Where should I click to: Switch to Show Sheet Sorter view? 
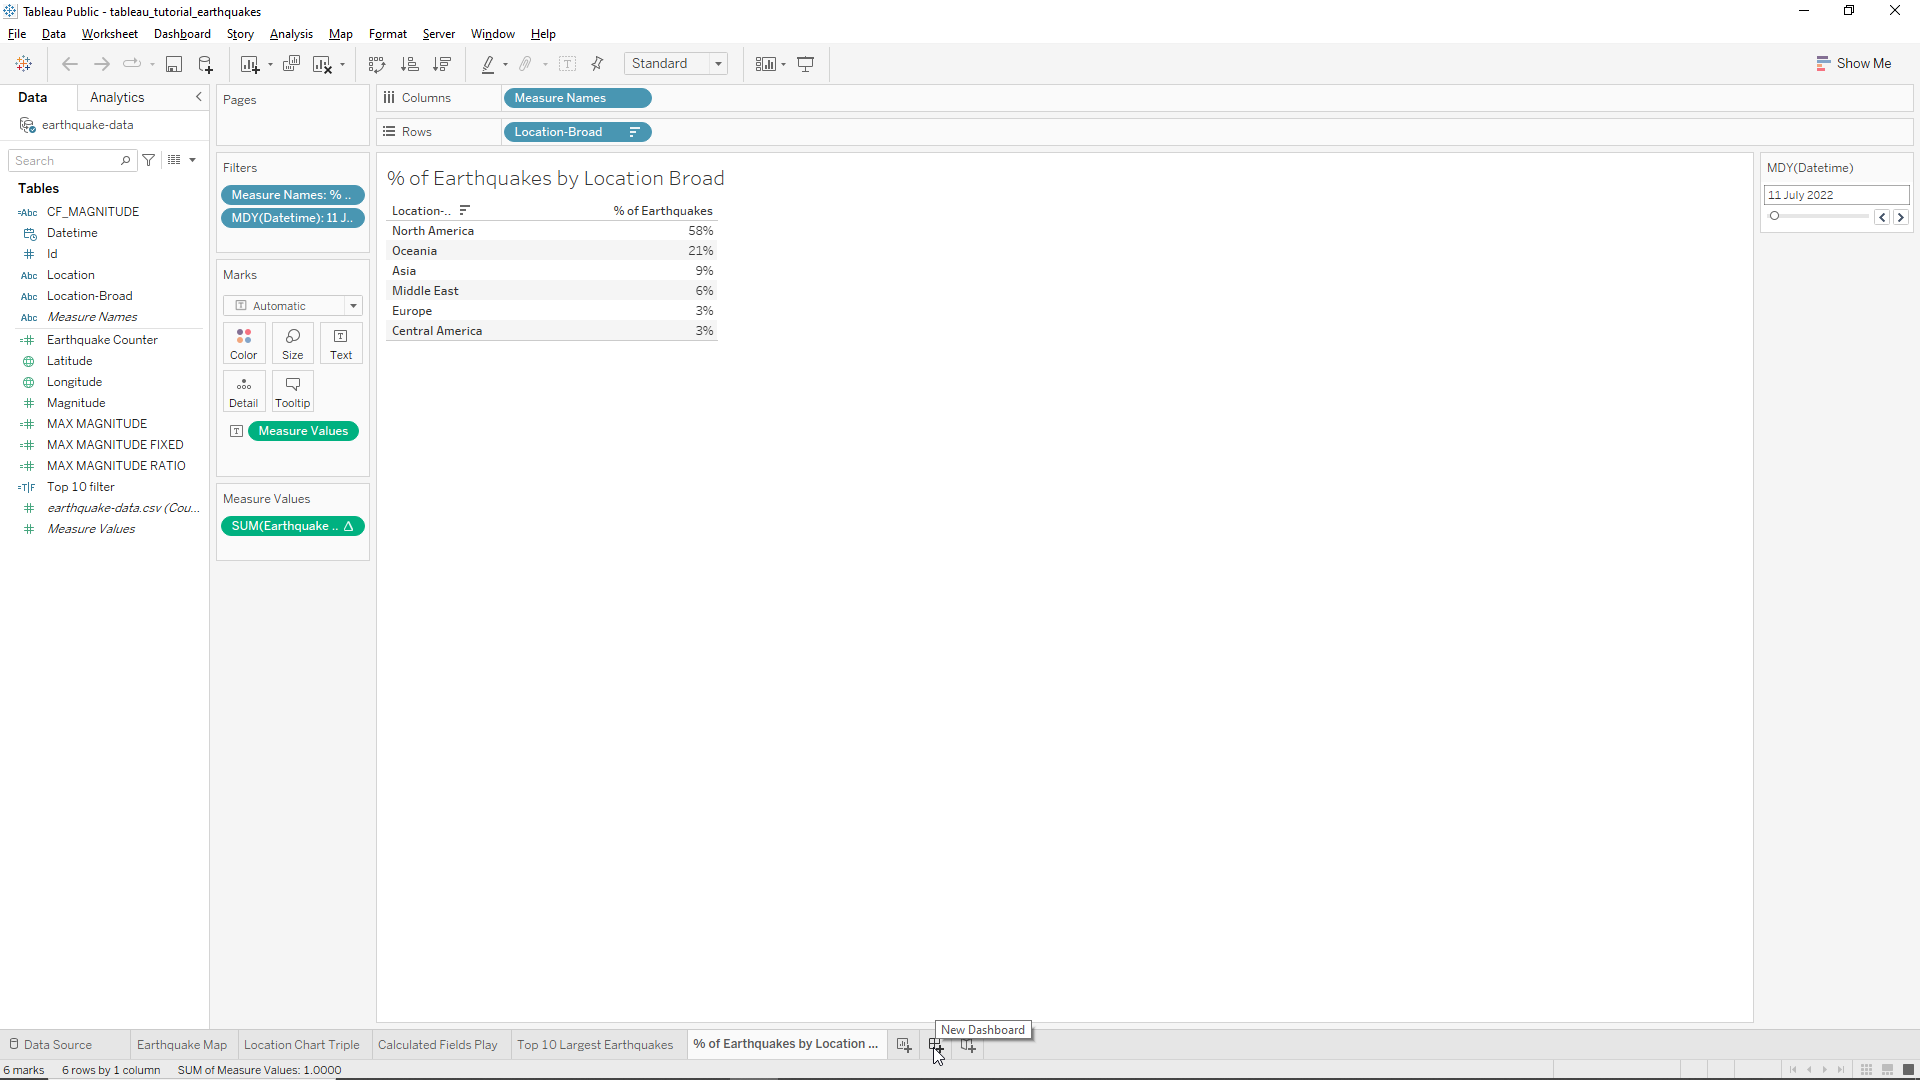tap(1866, 1070)
